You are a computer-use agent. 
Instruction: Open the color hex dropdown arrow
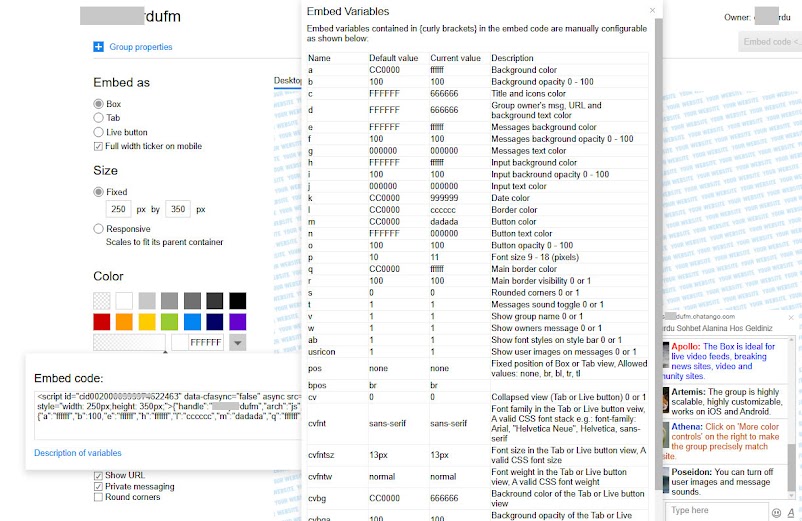(237, 342)
